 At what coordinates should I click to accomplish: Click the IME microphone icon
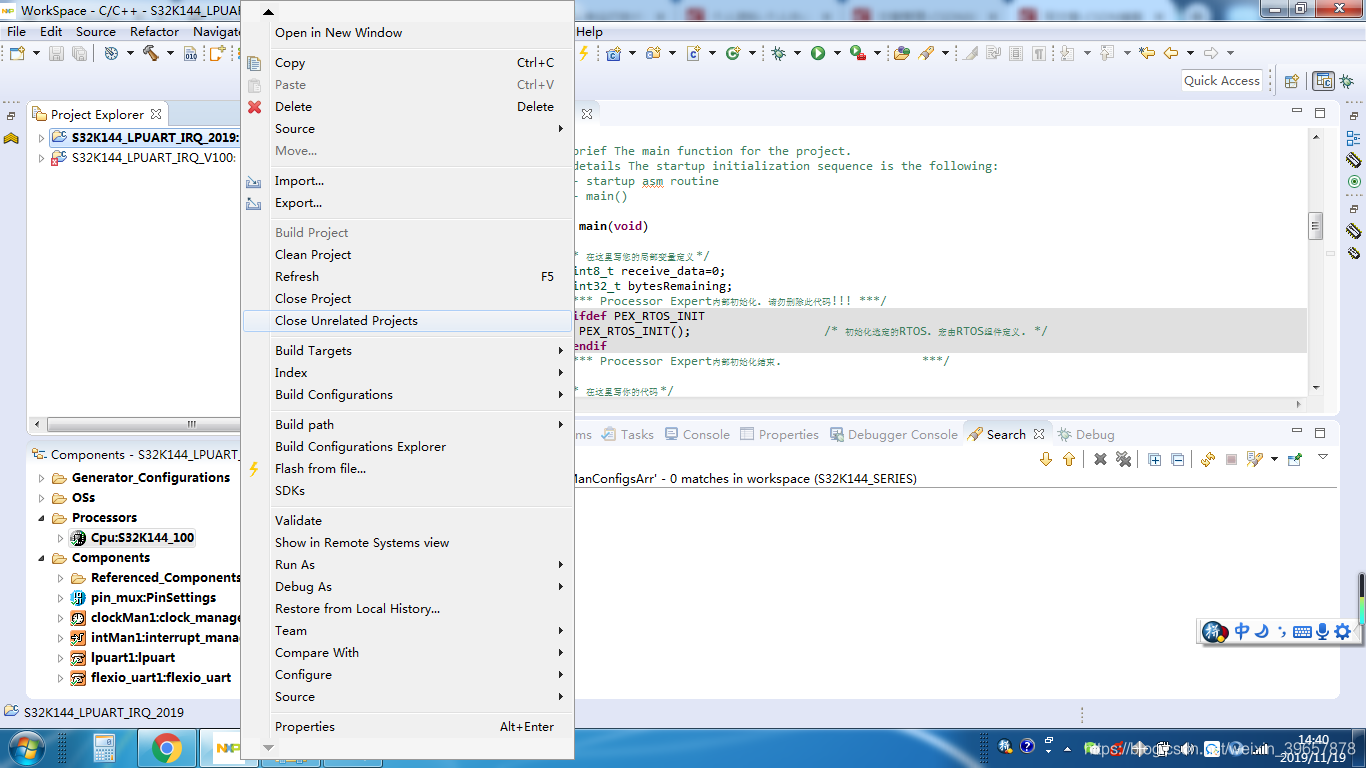1322,631
